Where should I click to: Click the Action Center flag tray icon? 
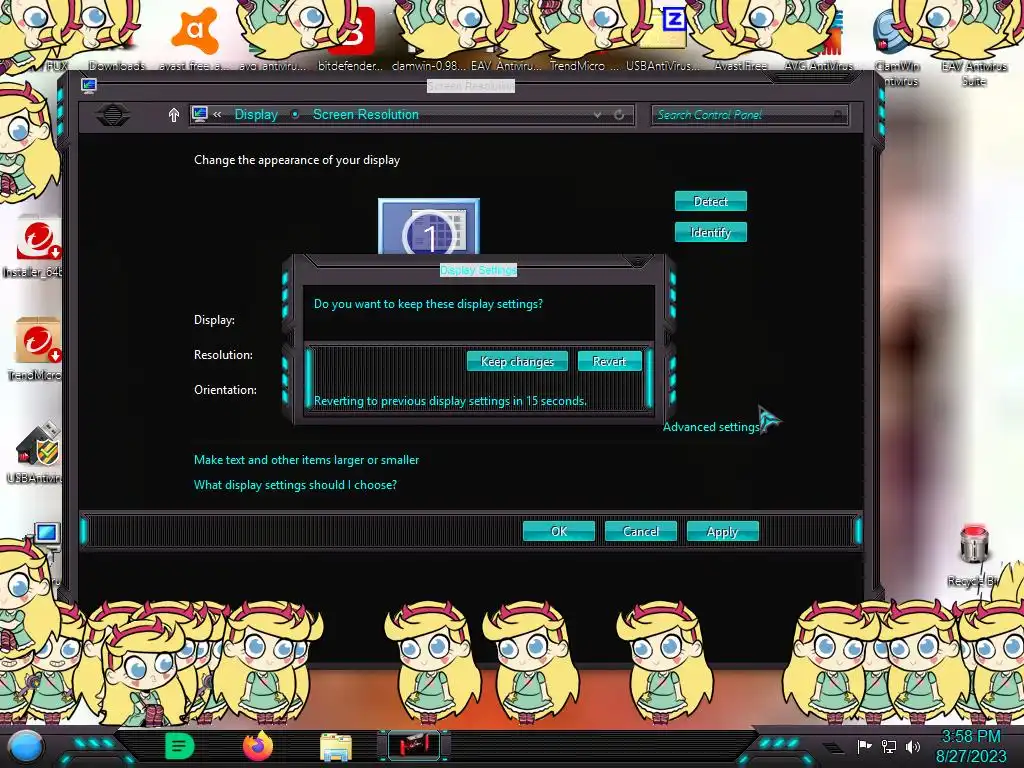coord(864,746)
